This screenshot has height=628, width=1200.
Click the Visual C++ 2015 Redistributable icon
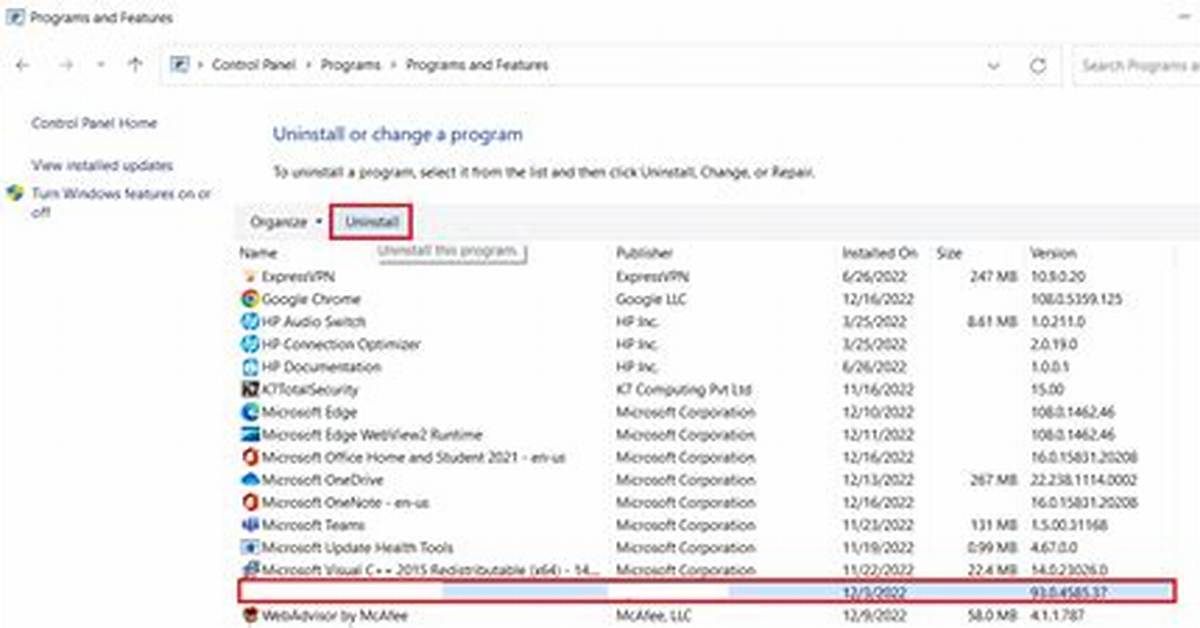[x=250, y=570]
